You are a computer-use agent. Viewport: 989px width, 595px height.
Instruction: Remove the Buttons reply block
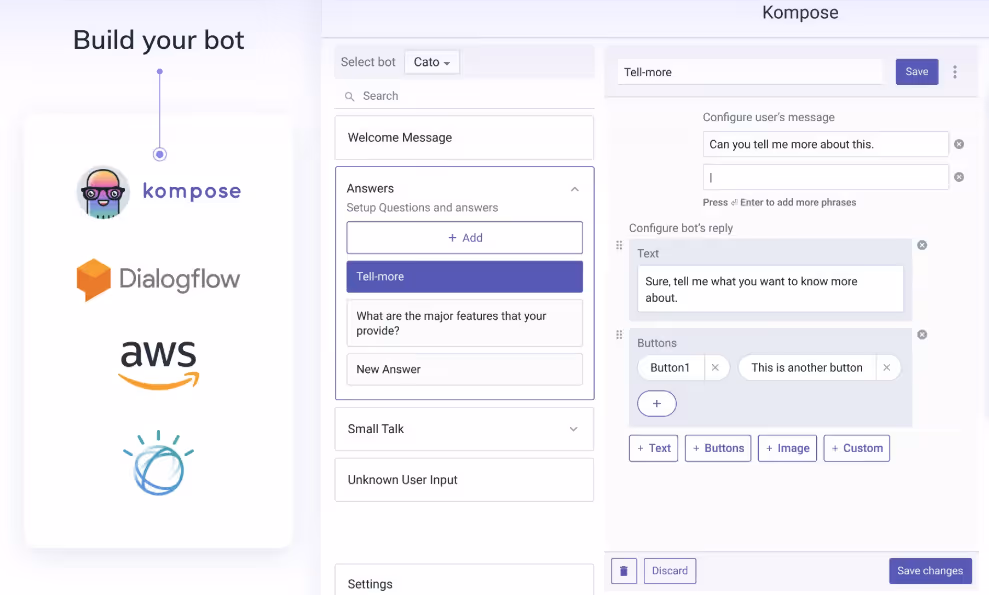point(921,334)
